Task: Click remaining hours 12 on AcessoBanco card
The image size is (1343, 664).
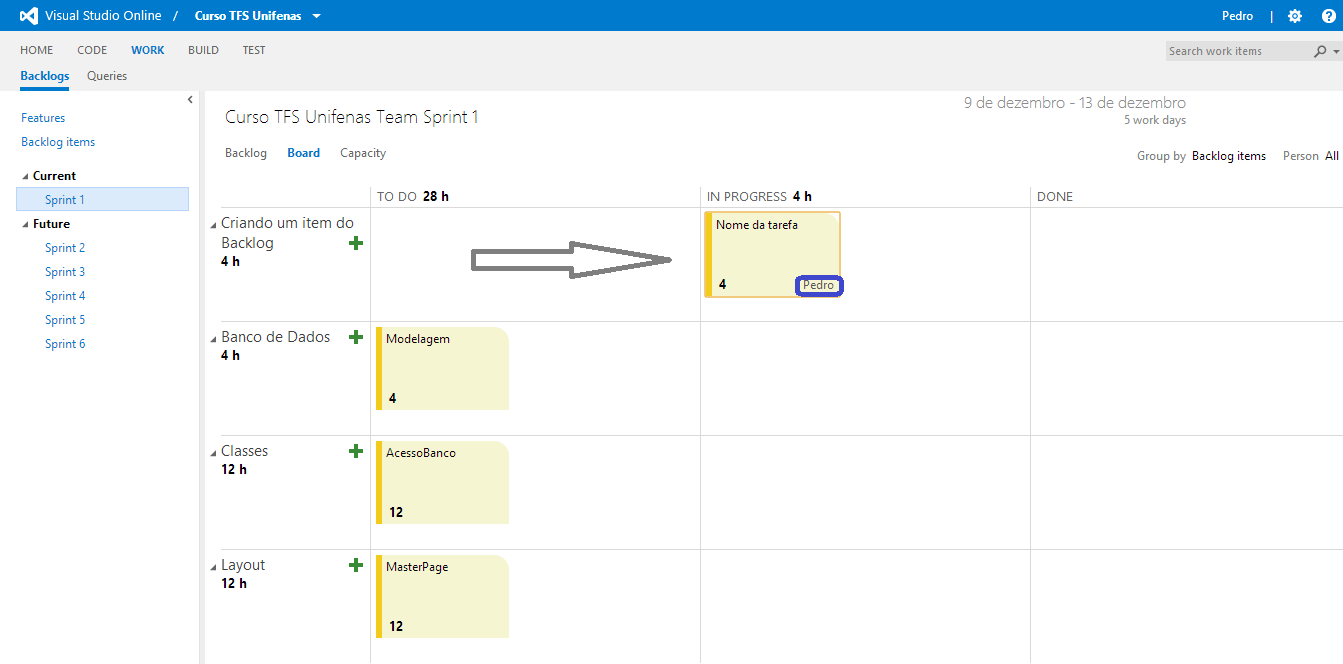Action: click(396, 512)
